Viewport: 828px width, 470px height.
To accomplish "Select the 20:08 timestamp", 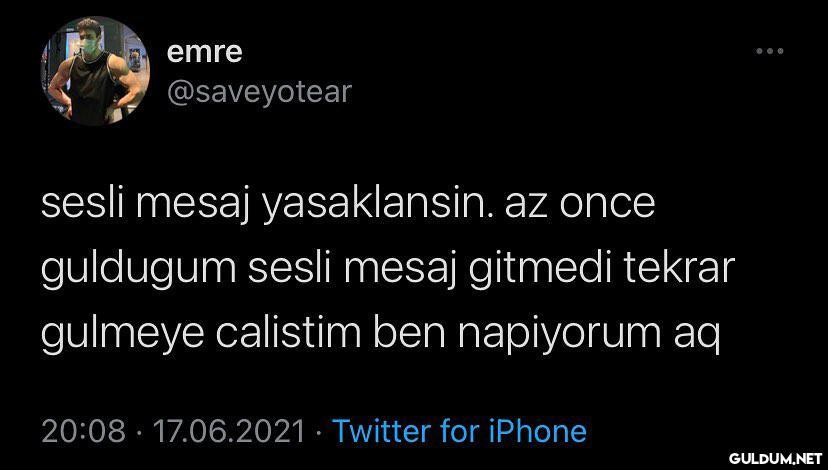I will point(83,430).
